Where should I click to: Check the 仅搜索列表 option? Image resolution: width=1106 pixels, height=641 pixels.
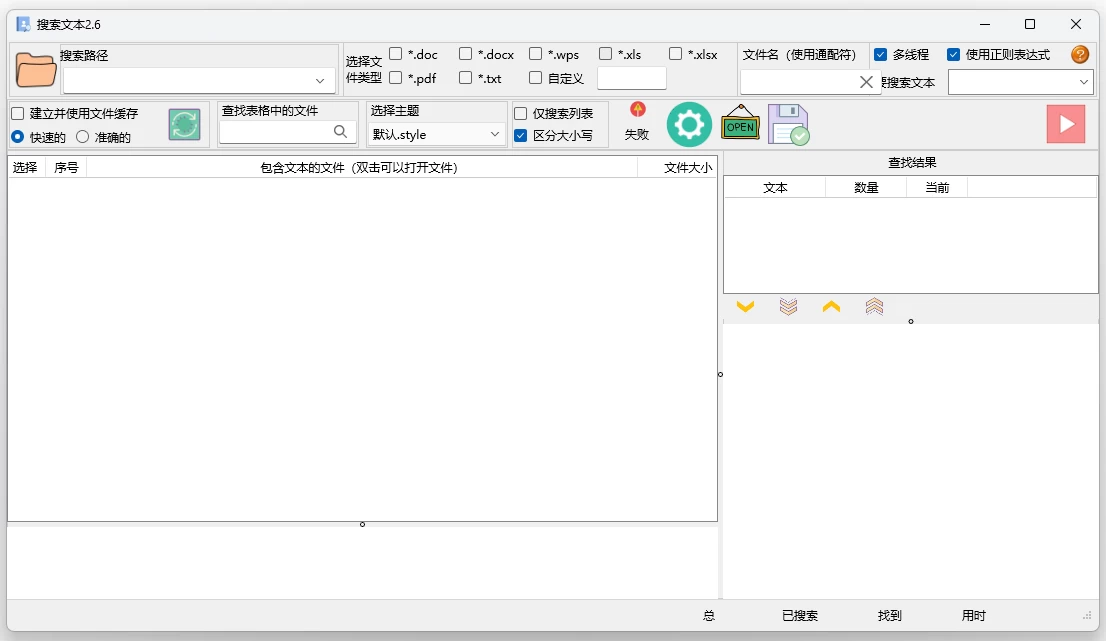(x=521, y=113)
